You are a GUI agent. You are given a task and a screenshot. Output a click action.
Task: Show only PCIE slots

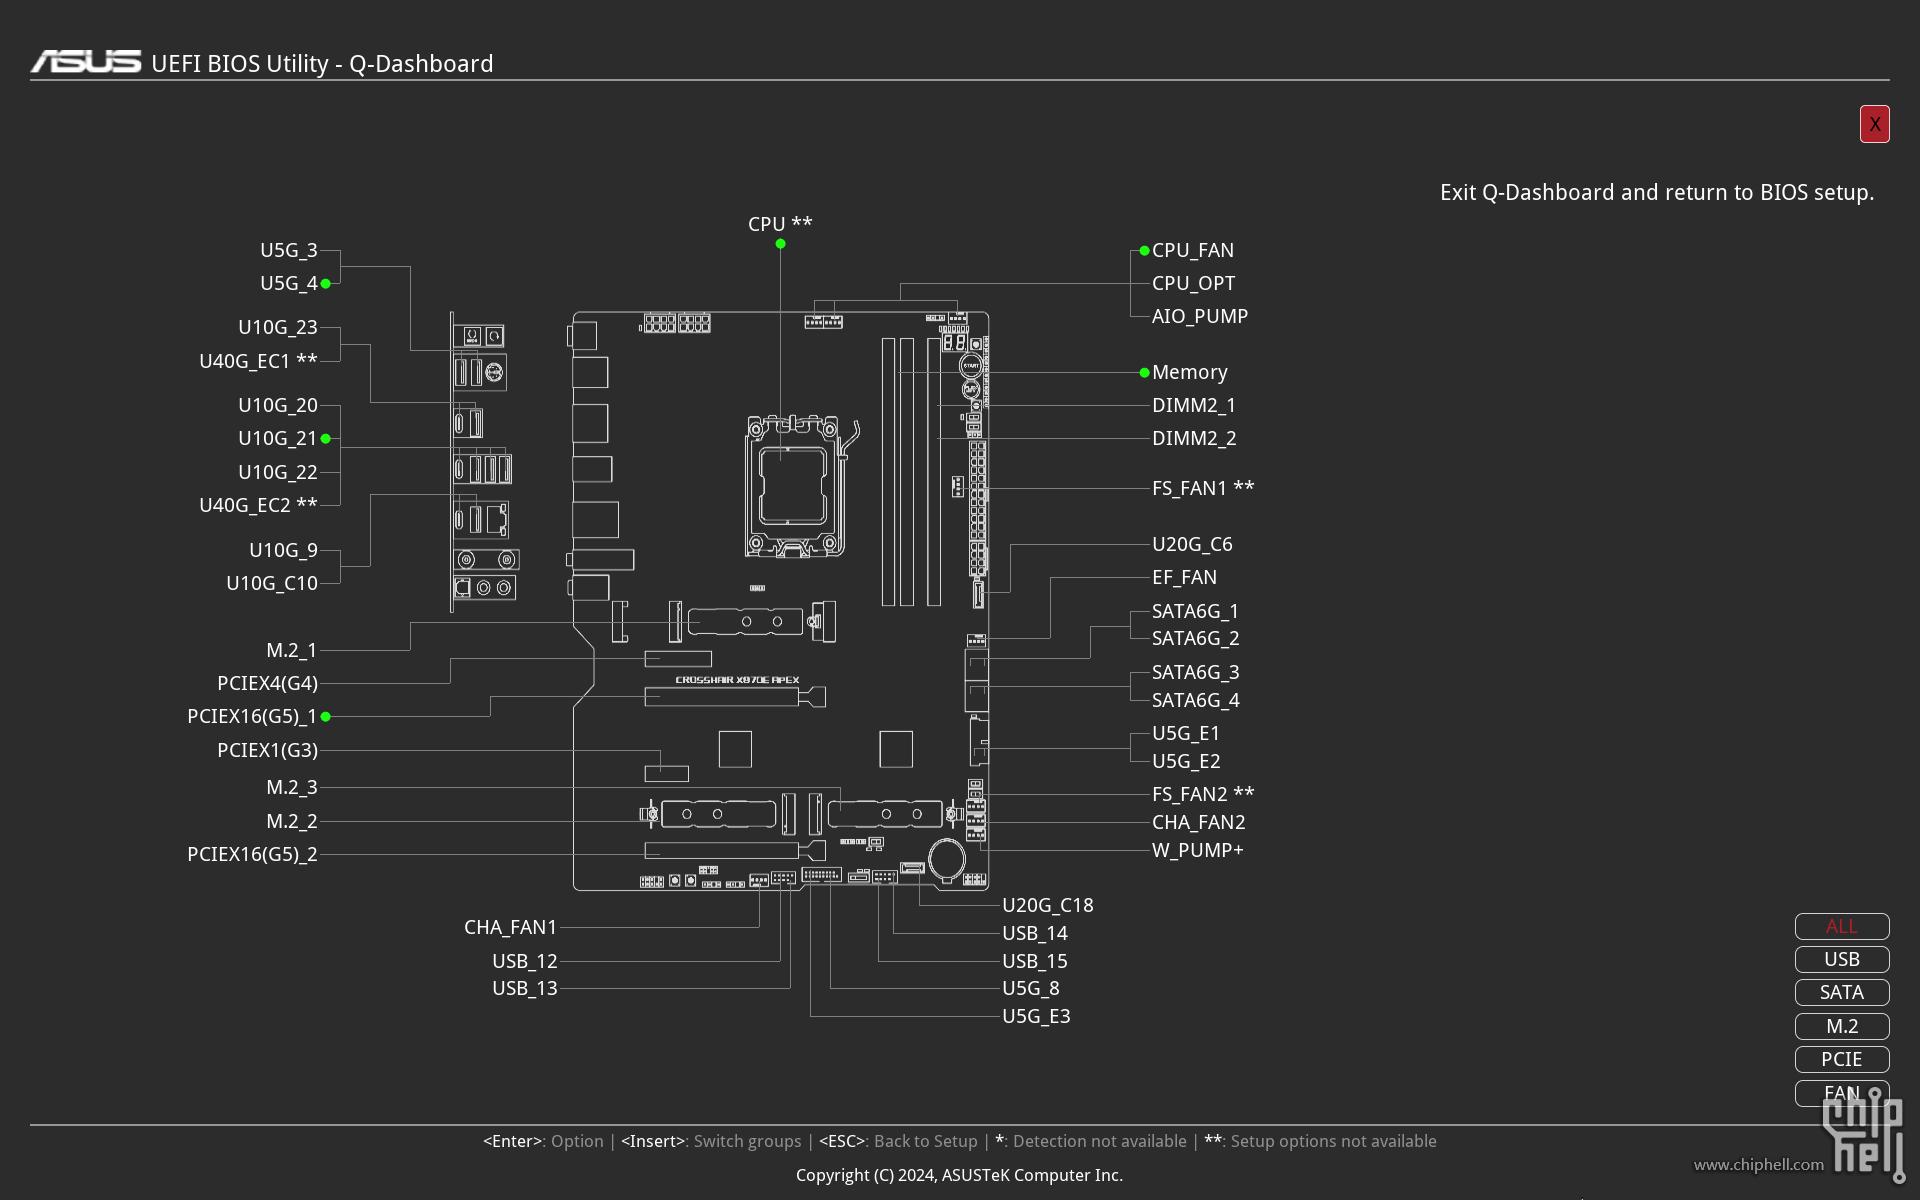[1841, 1059]
